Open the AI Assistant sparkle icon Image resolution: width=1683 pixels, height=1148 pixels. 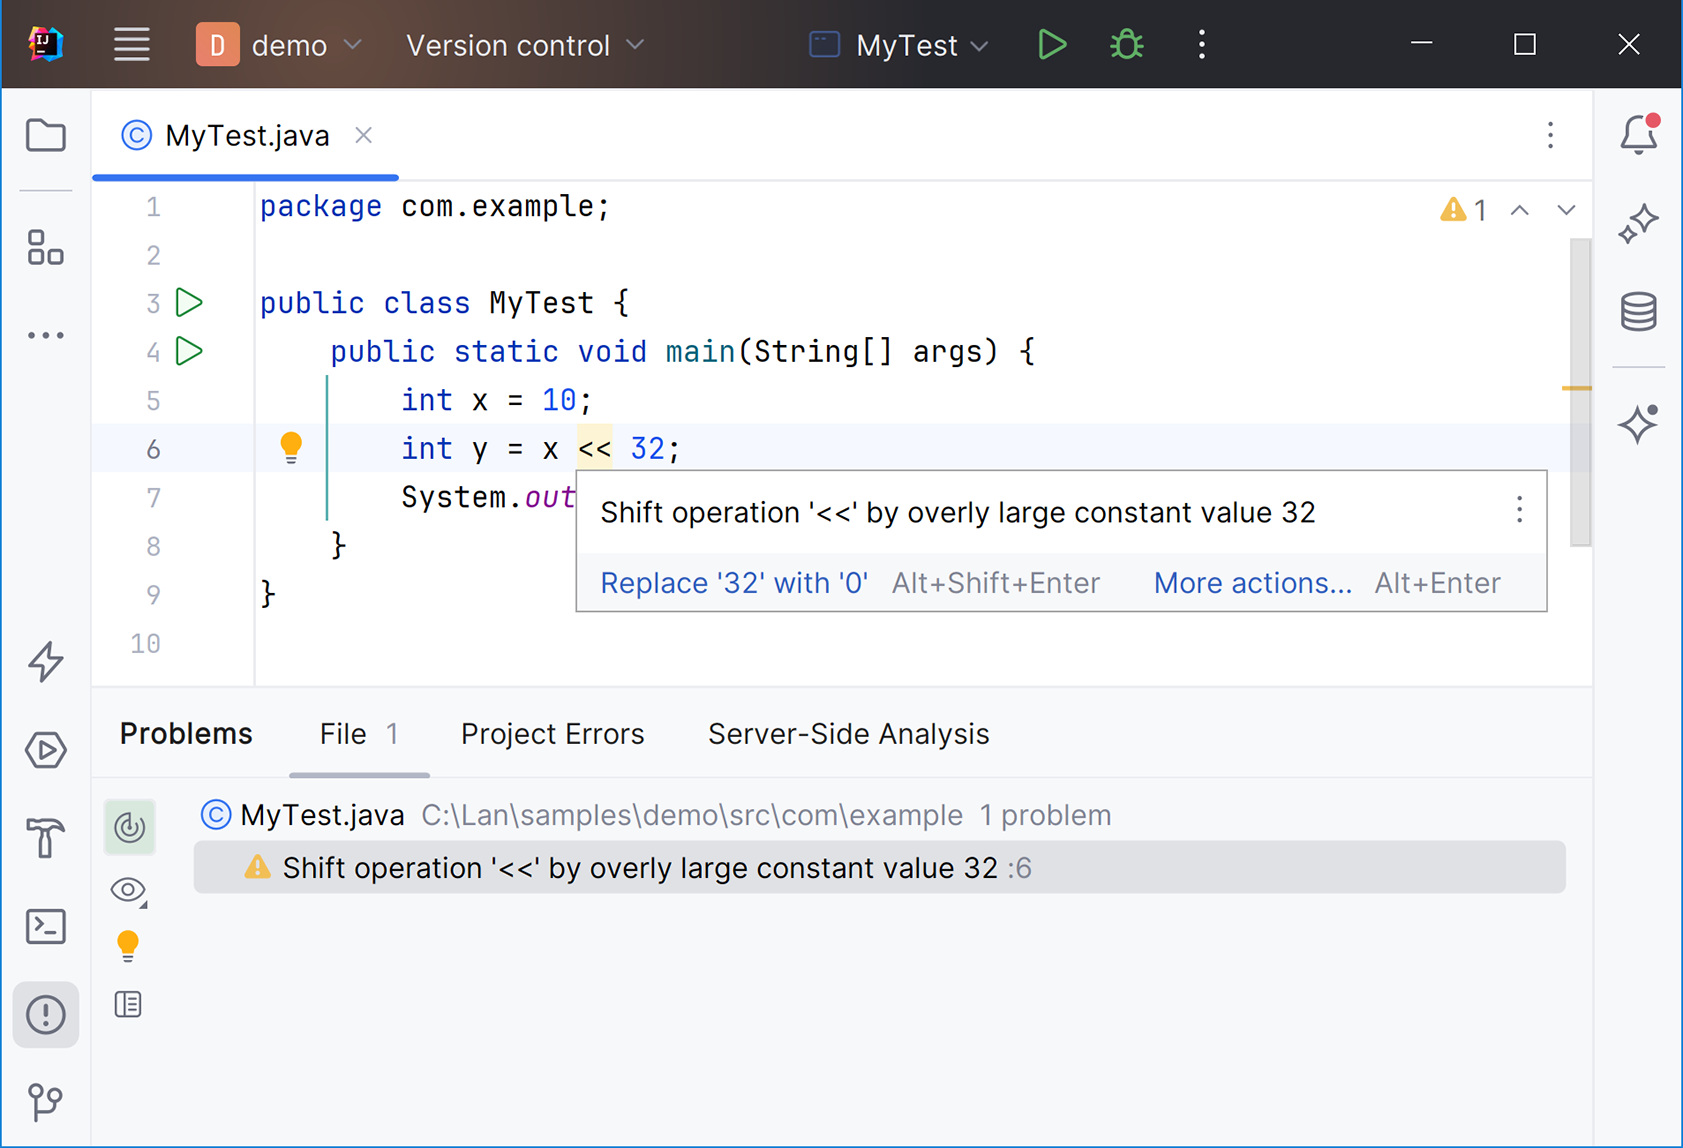click(1639, 222)
